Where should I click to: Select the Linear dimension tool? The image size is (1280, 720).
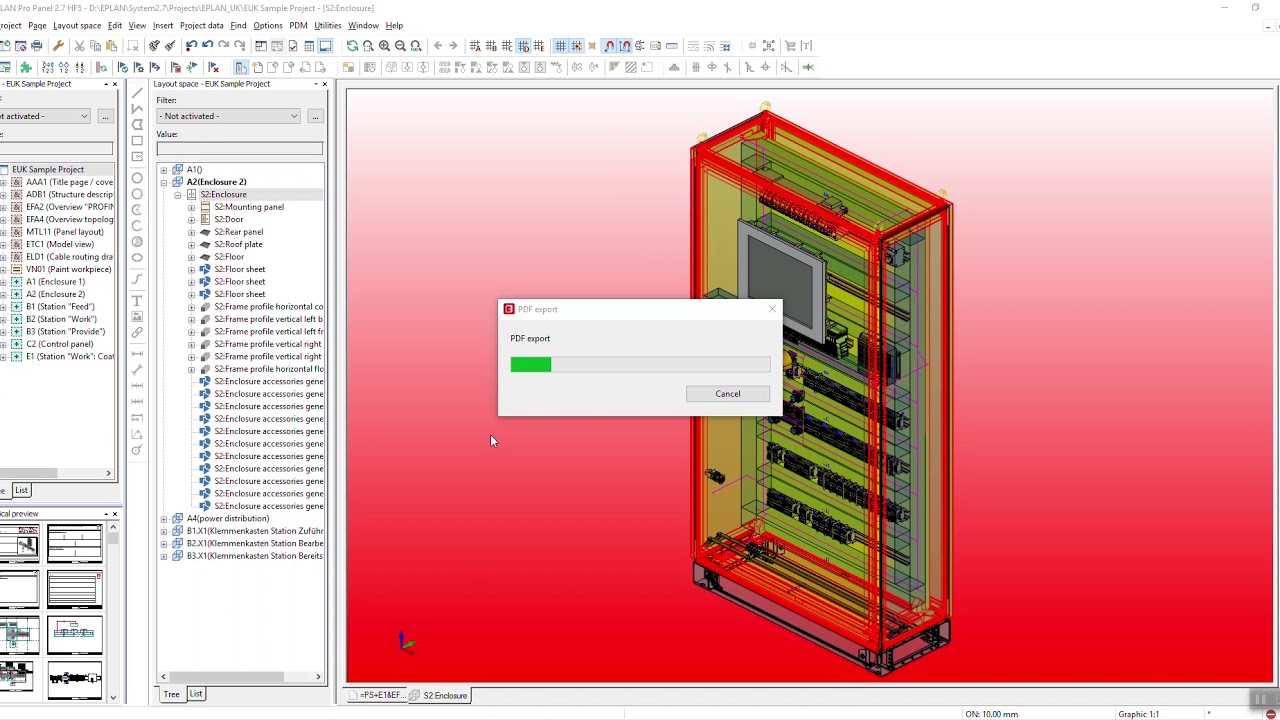pos(137,354)
